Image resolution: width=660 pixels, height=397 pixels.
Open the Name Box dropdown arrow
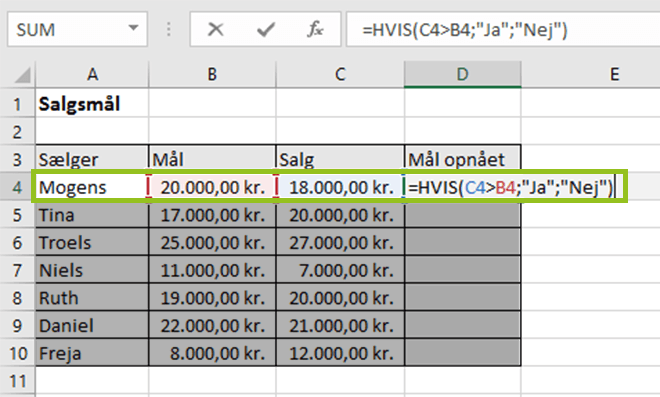click(x=133, y=28)
